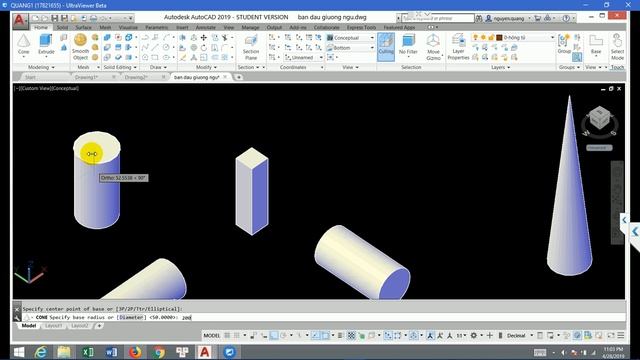Click the Autodesk App Store cart icon

click(x=538, y=18)
